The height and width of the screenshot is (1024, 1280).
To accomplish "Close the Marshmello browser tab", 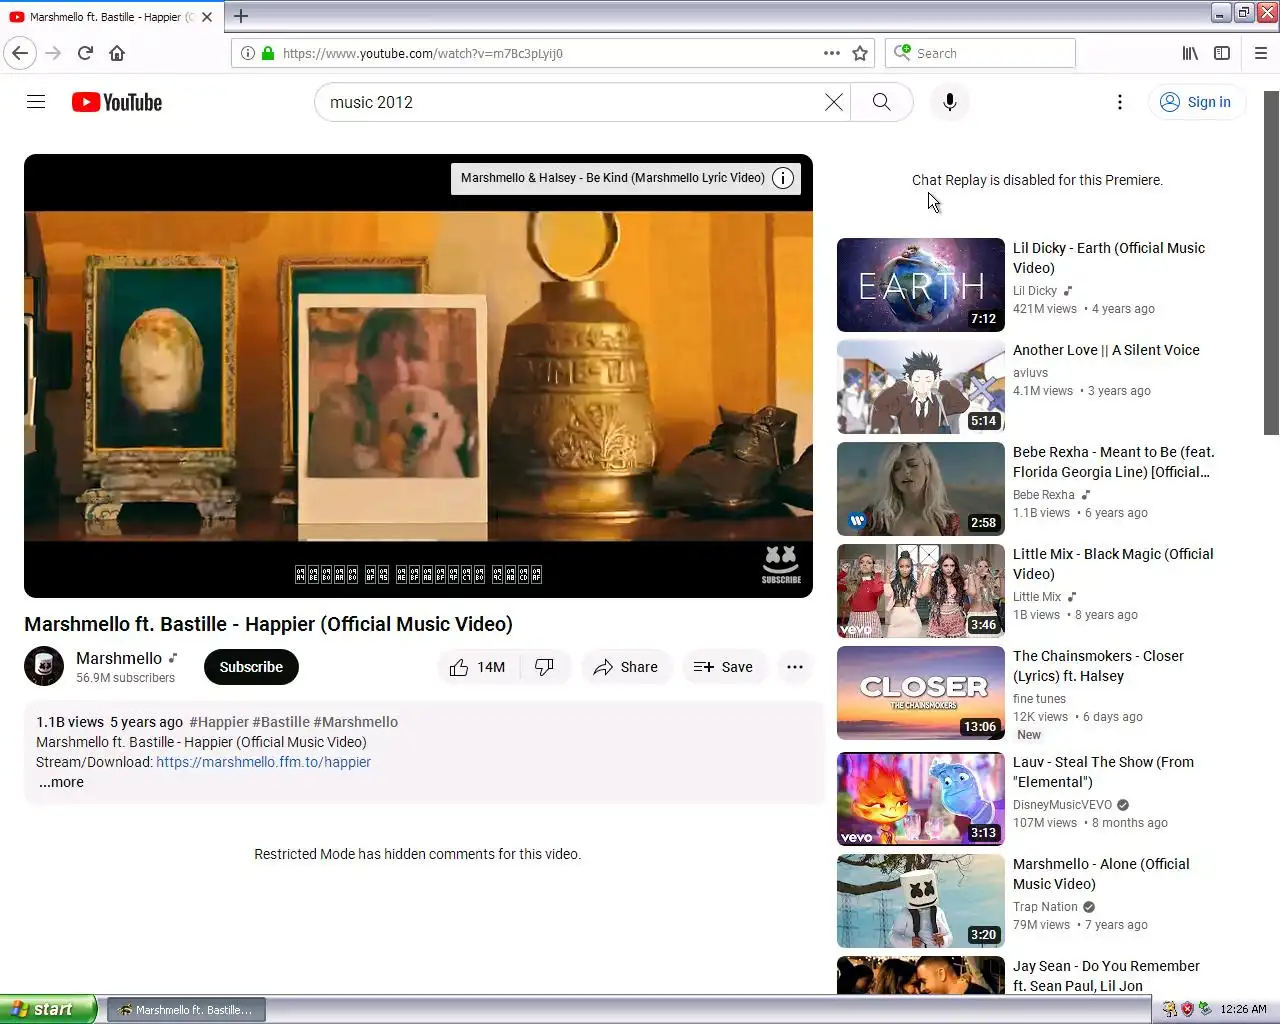I will pos(207,17).
